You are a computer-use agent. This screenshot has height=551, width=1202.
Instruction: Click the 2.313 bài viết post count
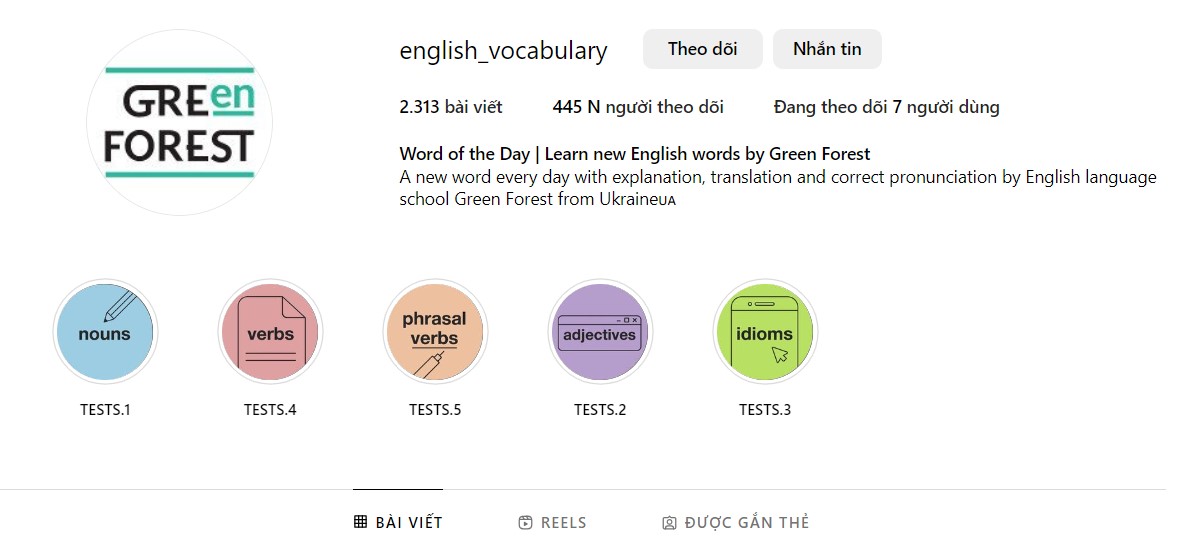click(451, 107)
